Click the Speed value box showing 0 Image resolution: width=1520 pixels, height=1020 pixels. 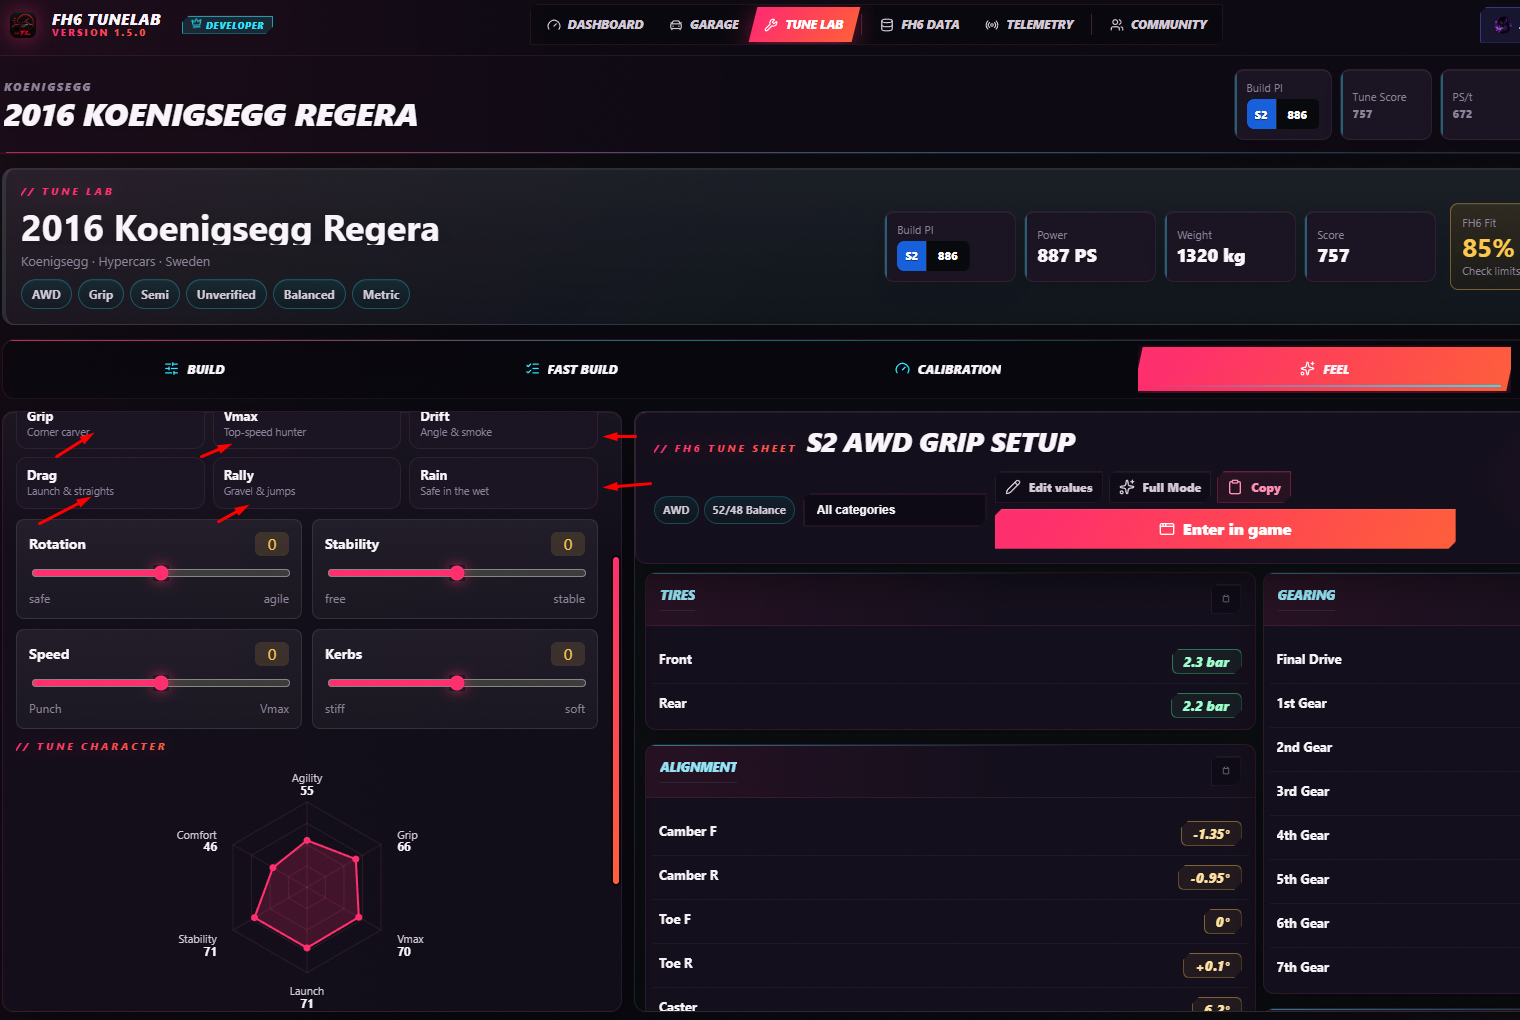272,654
